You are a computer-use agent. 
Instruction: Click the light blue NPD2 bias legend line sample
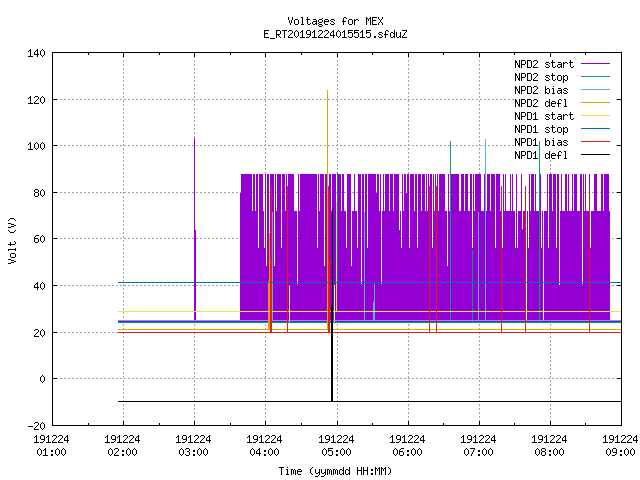(595, 89)
